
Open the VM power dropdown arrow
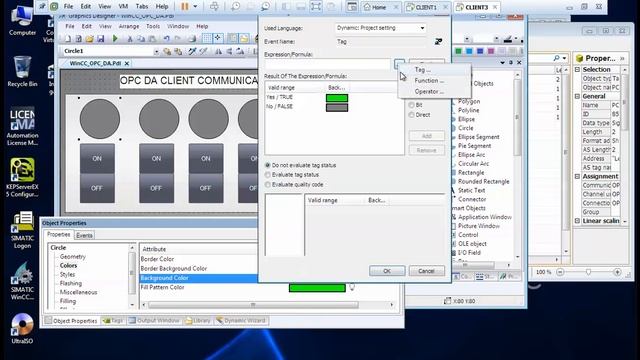click(x=195, y=6)
